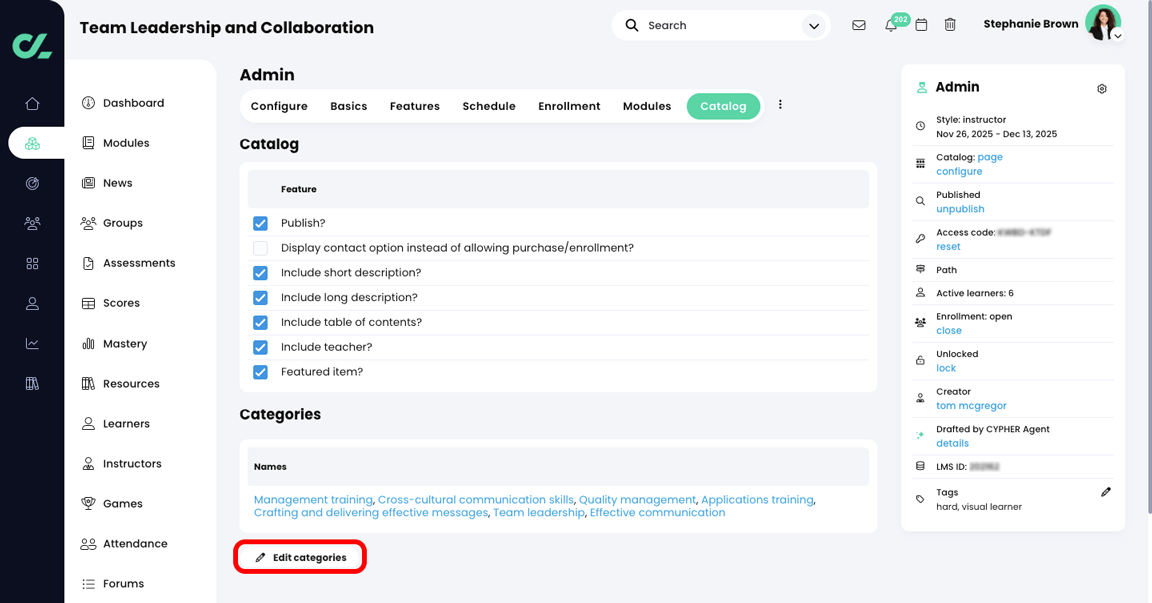The height and width of the screenshot is (603, 1152).
Task: Open the search dropdown chevron
Action: pyautogui.click(x=814, y=24)
